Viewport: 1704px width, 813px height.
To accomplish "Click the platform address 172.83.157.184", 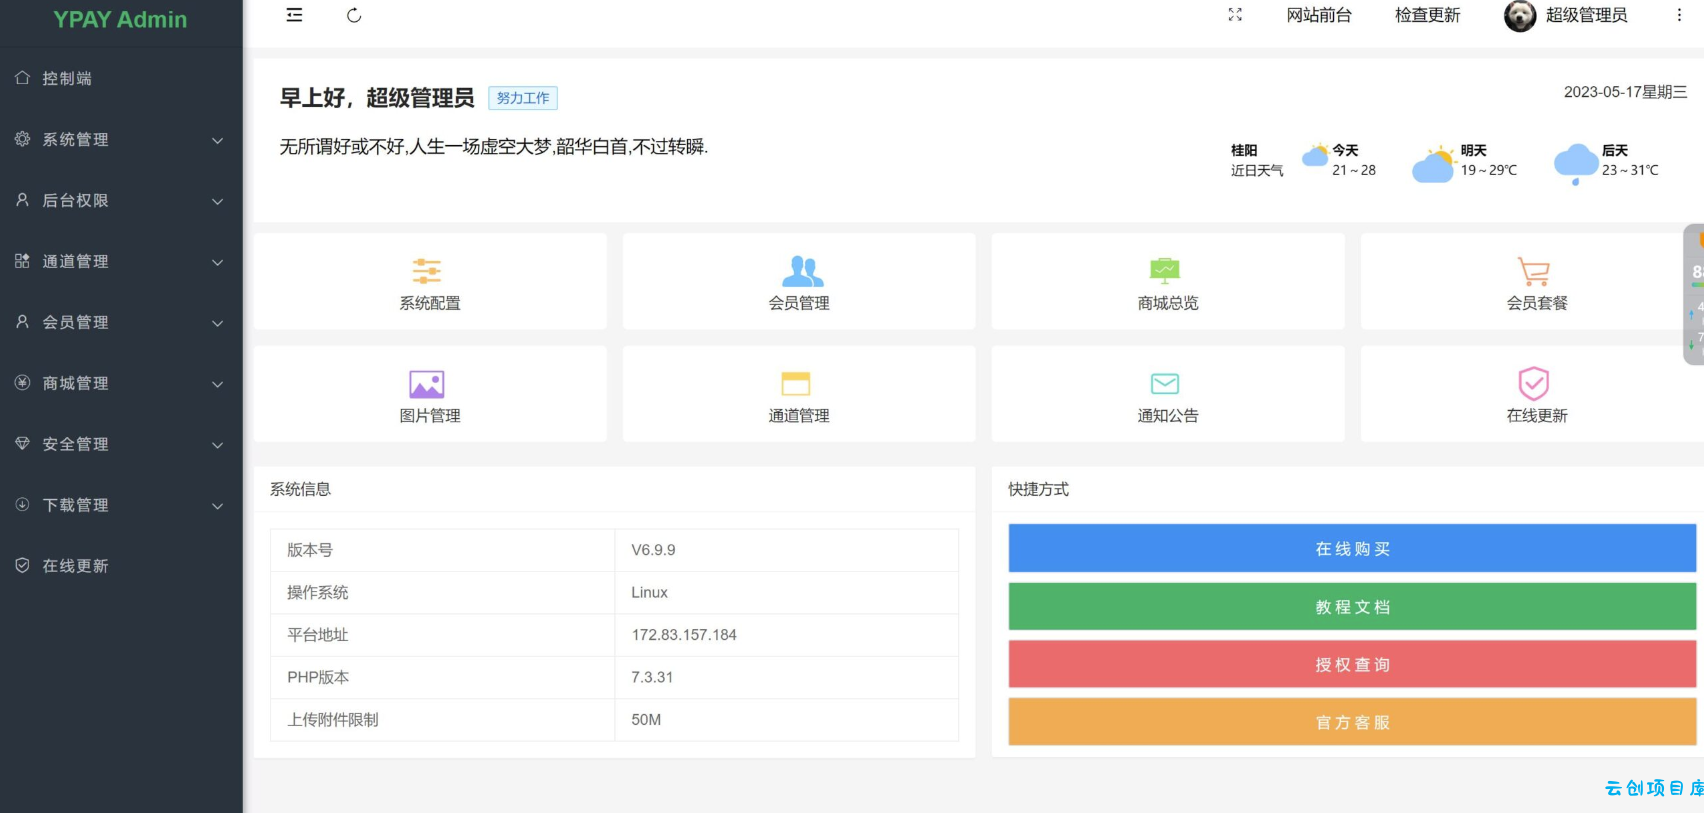I will [684, 635].
